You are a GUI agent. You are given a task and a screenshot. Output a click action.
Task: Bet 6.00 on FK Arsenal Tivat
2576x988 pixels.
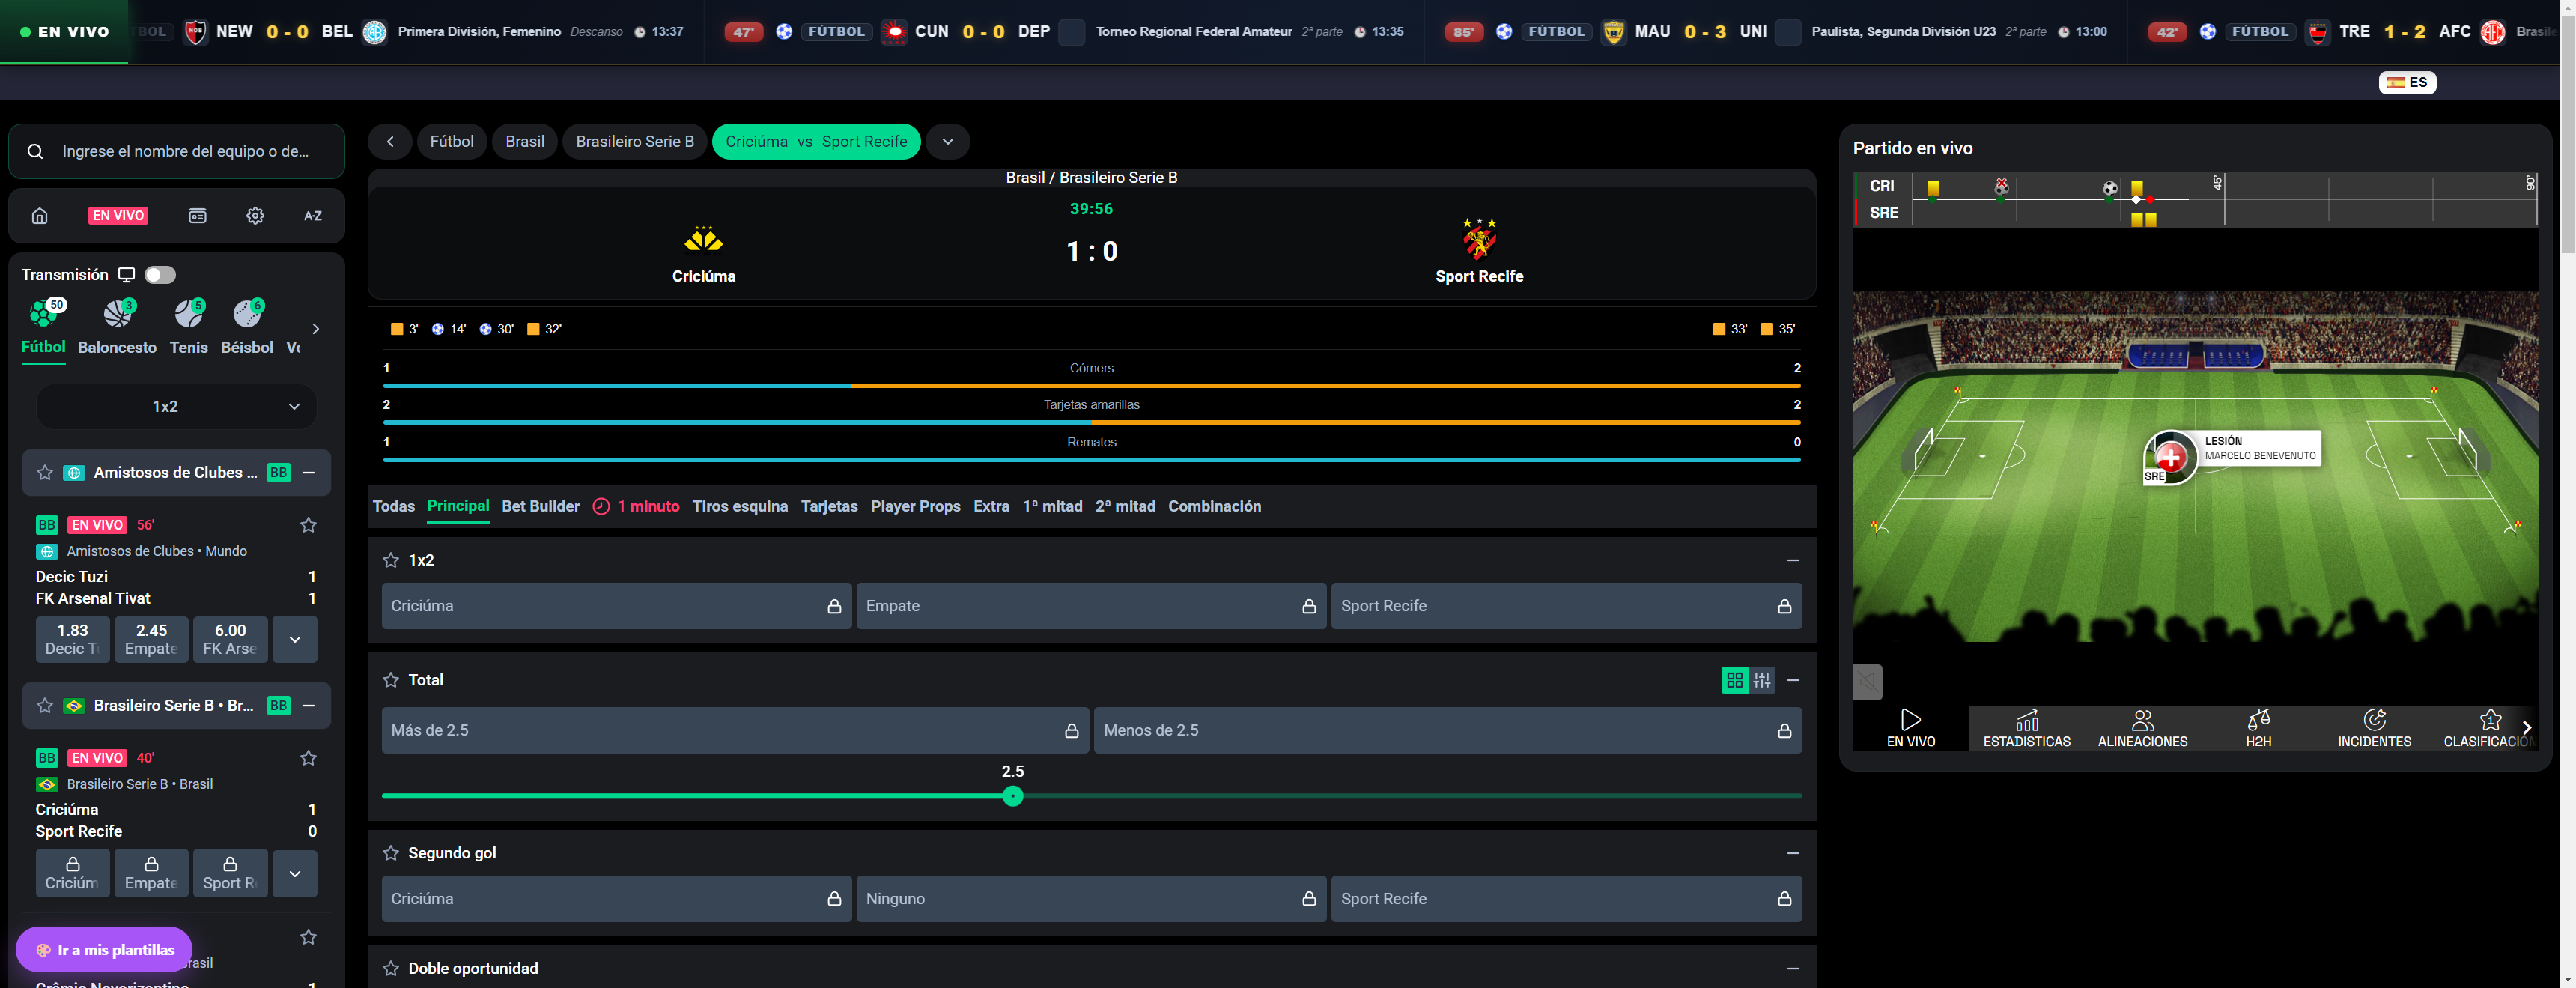point(230,639)
